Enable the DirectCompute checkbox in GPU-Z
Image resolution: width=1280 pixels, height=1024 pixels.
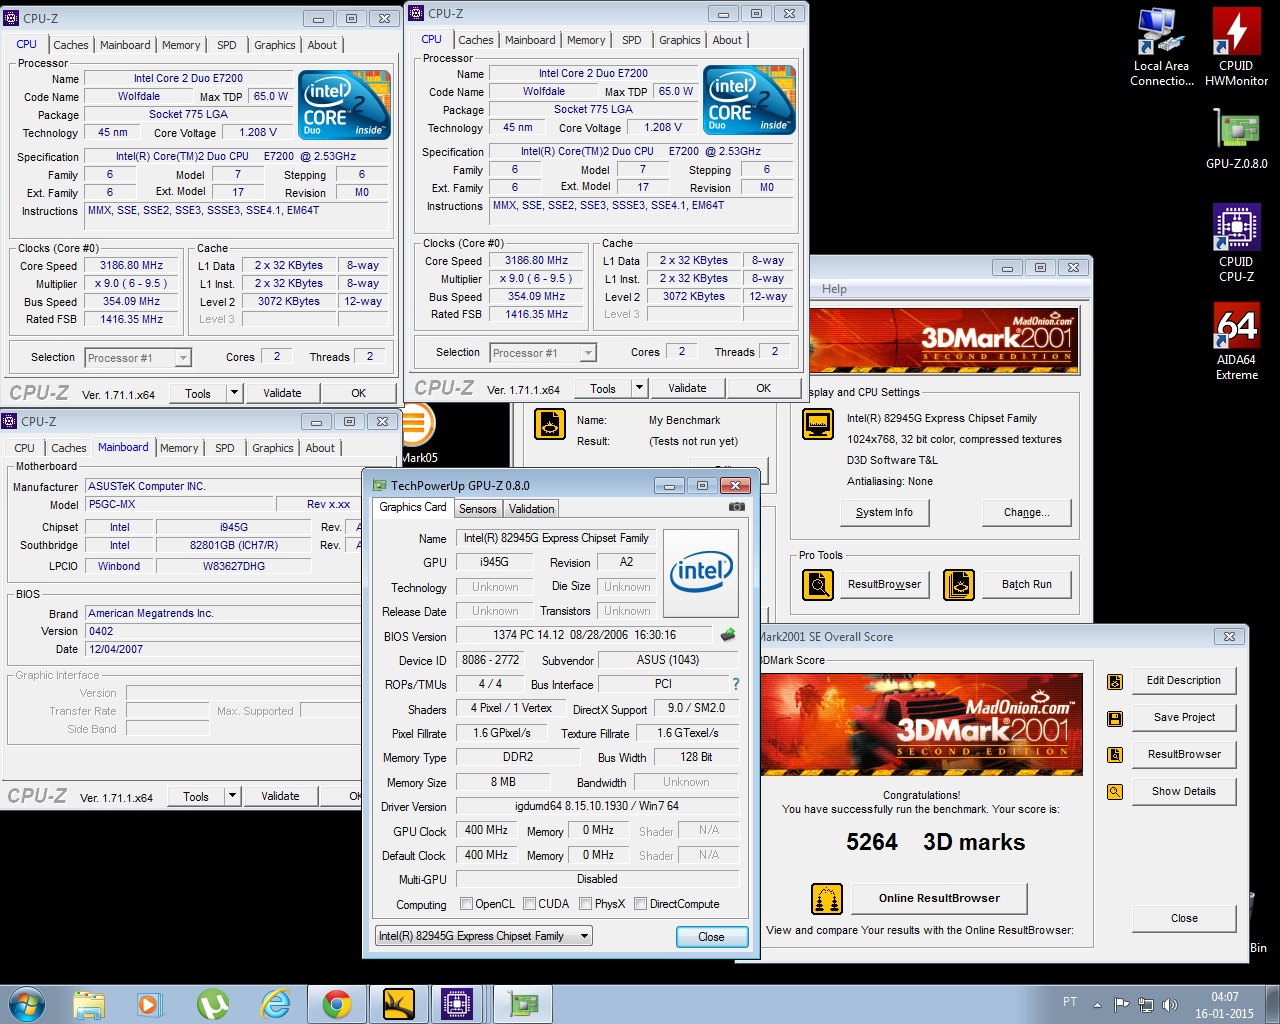click(640, 904)
